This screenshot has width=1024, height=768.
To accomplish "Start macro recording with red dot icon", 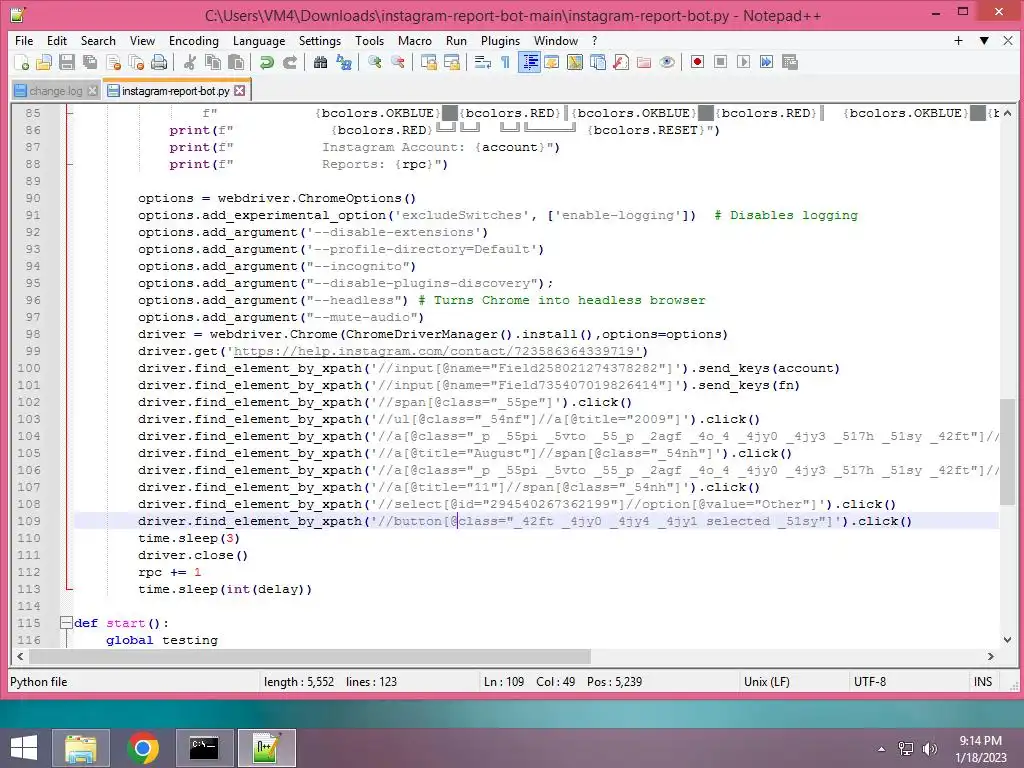I will coord(697,62).
